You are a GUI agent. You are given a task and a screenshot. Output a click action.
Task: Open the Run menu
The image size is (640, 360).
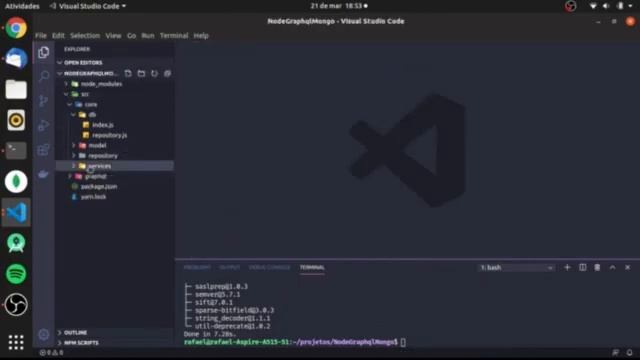(148, 36)
